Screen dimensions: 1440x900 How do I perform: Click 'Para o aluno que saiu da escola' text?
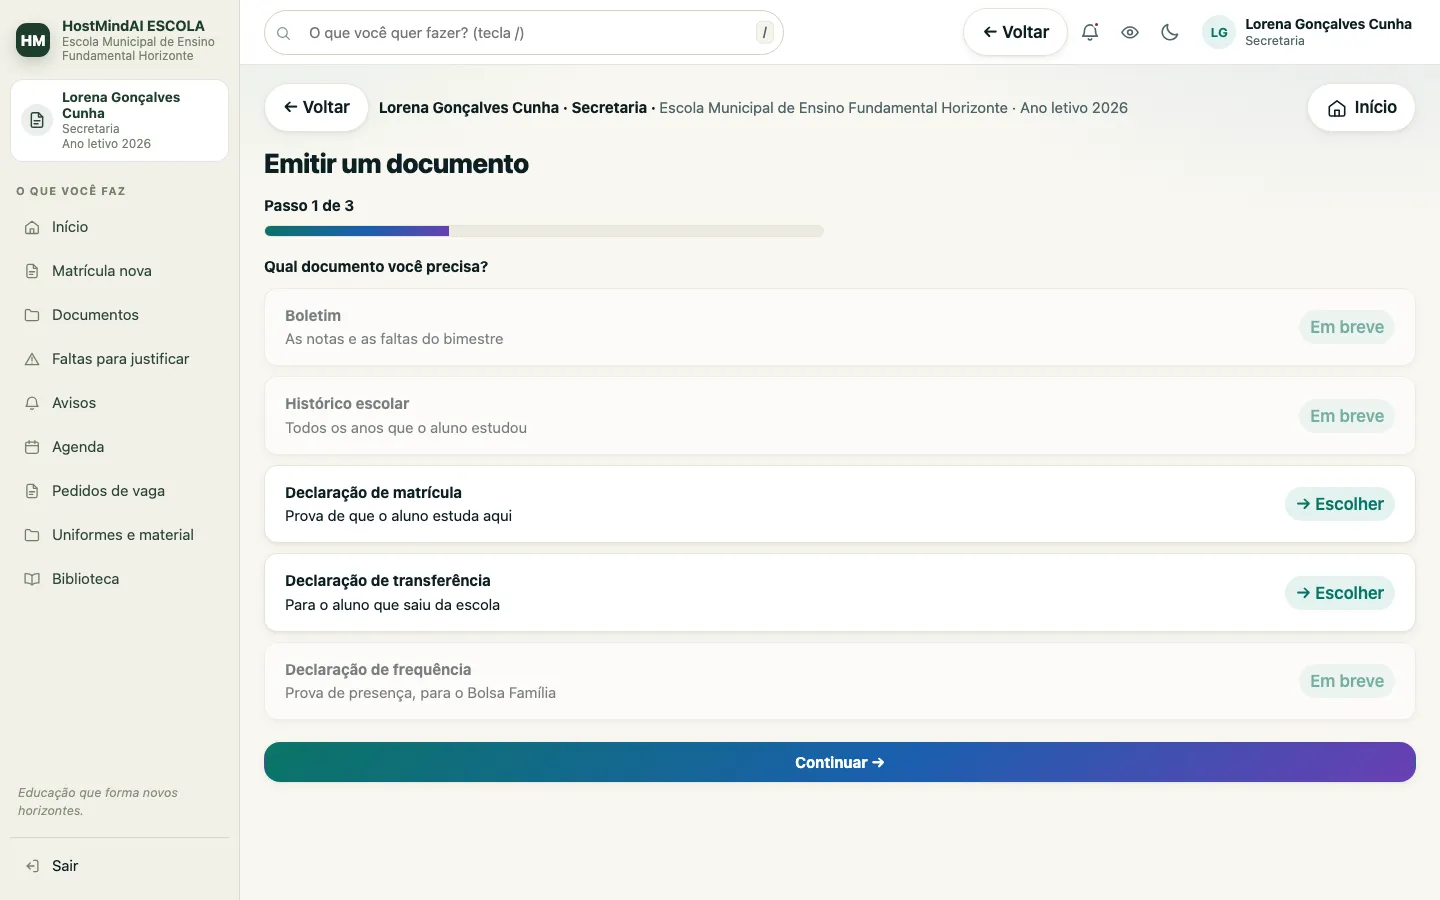(x=392, y=605)
